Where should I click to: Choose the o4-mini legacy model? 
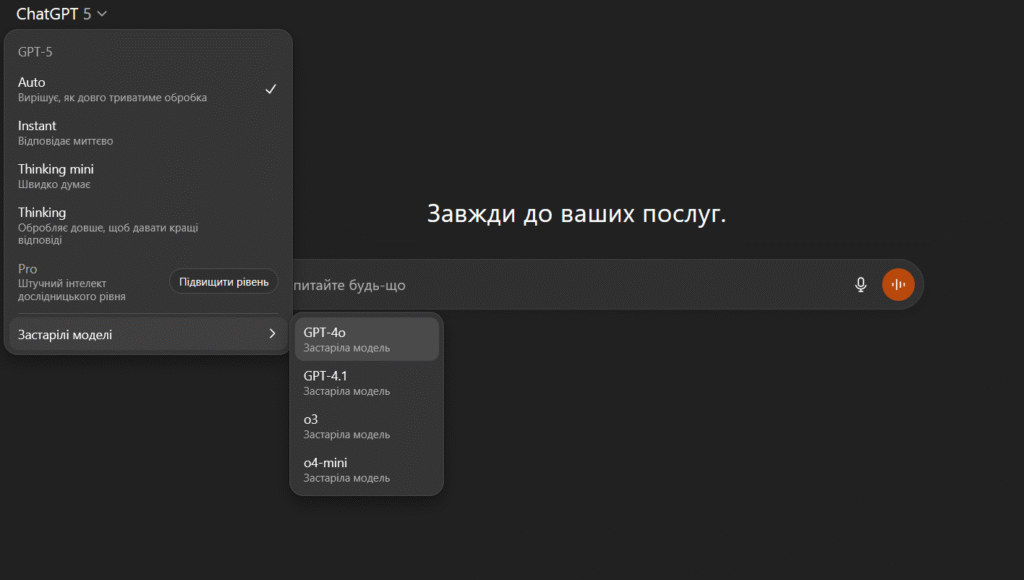tap(366, 470)
